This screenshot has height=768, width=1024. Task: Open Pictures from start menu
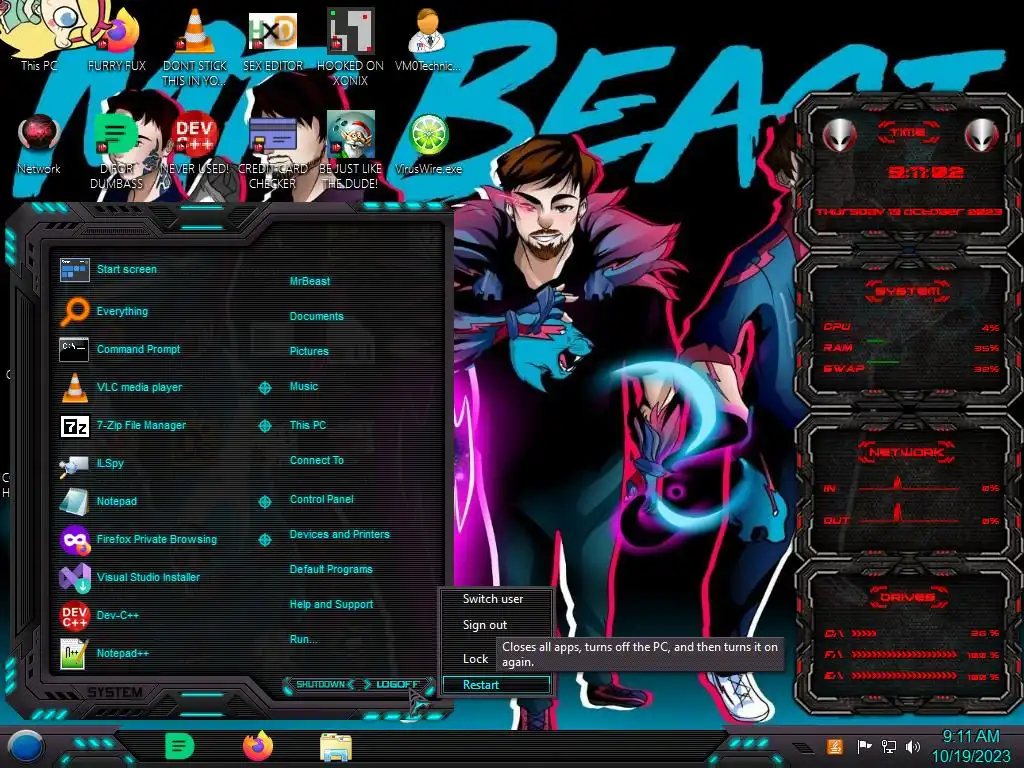pos(309,351)
